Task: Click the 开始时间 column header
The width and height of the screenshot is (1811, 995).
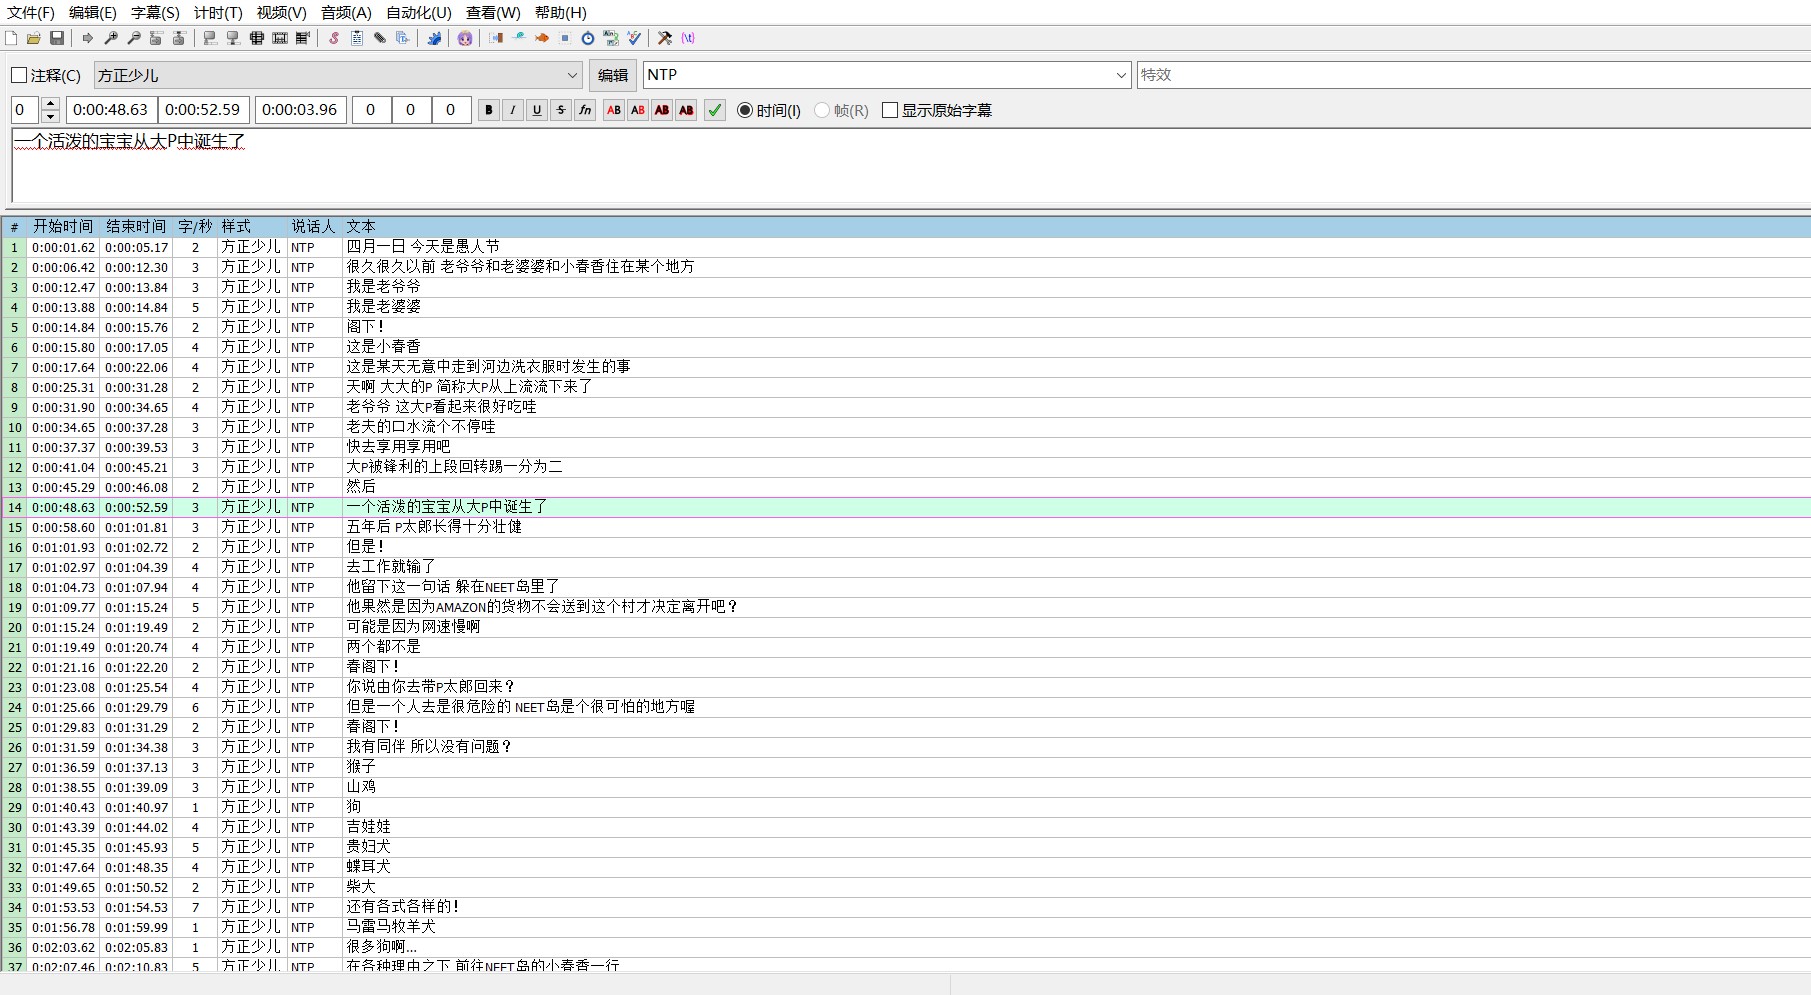Action: [x=63, y=227]
